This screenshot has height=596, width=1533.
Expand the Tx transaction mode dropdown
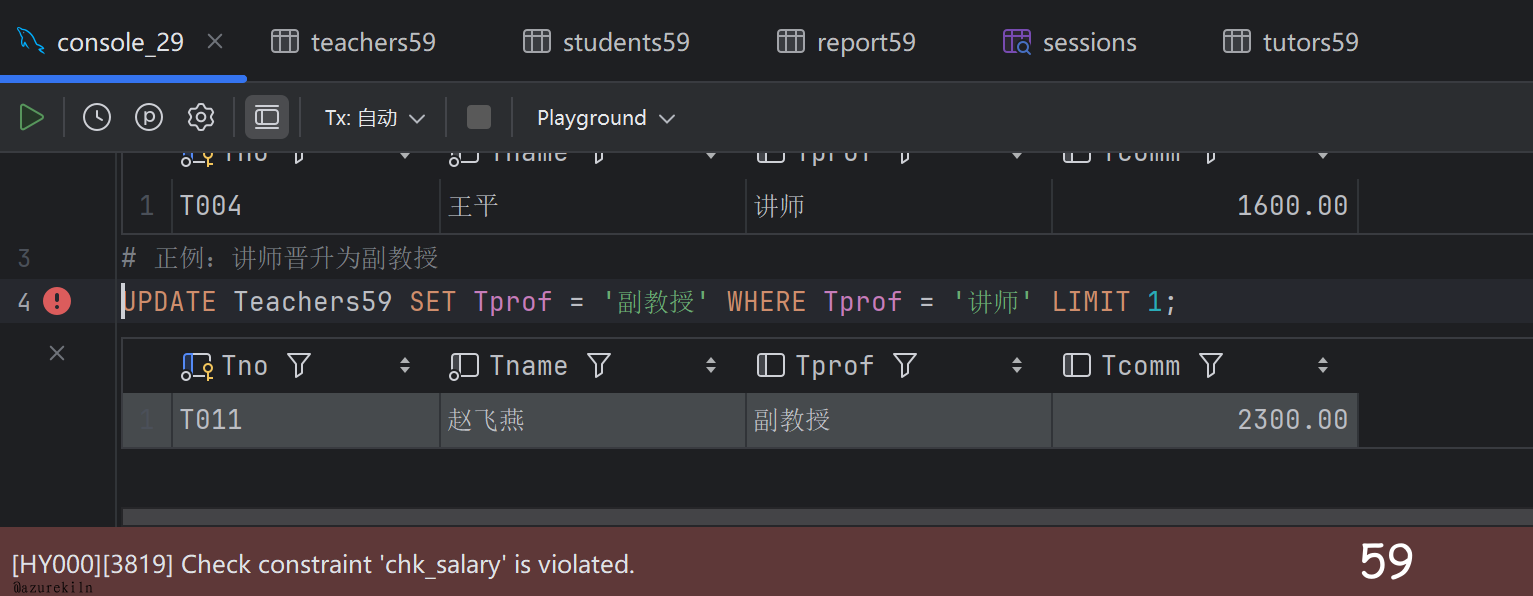click(375, 118)
